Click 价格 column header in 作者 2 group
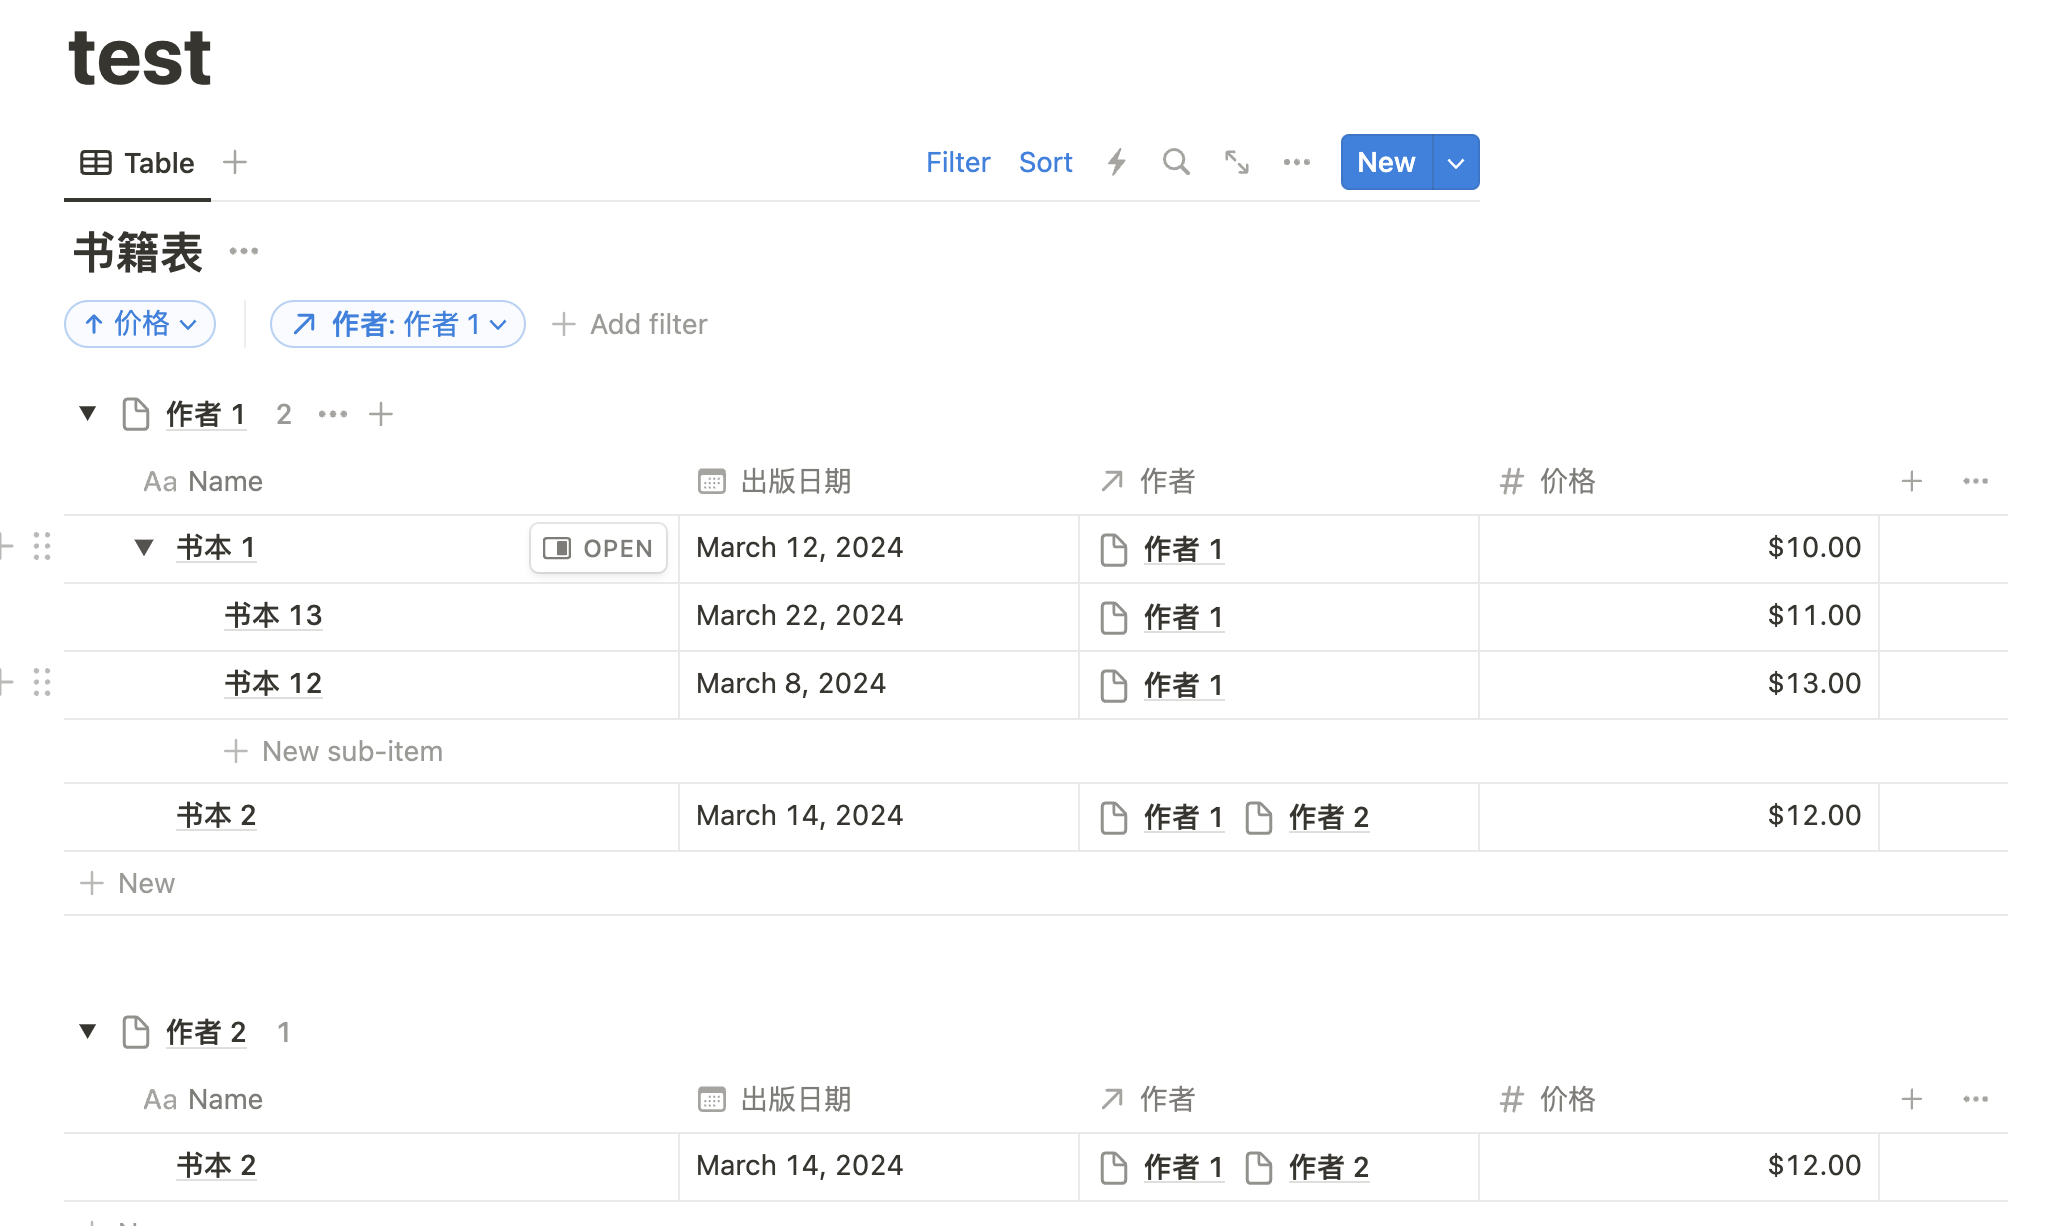 pos(1548,1099)
